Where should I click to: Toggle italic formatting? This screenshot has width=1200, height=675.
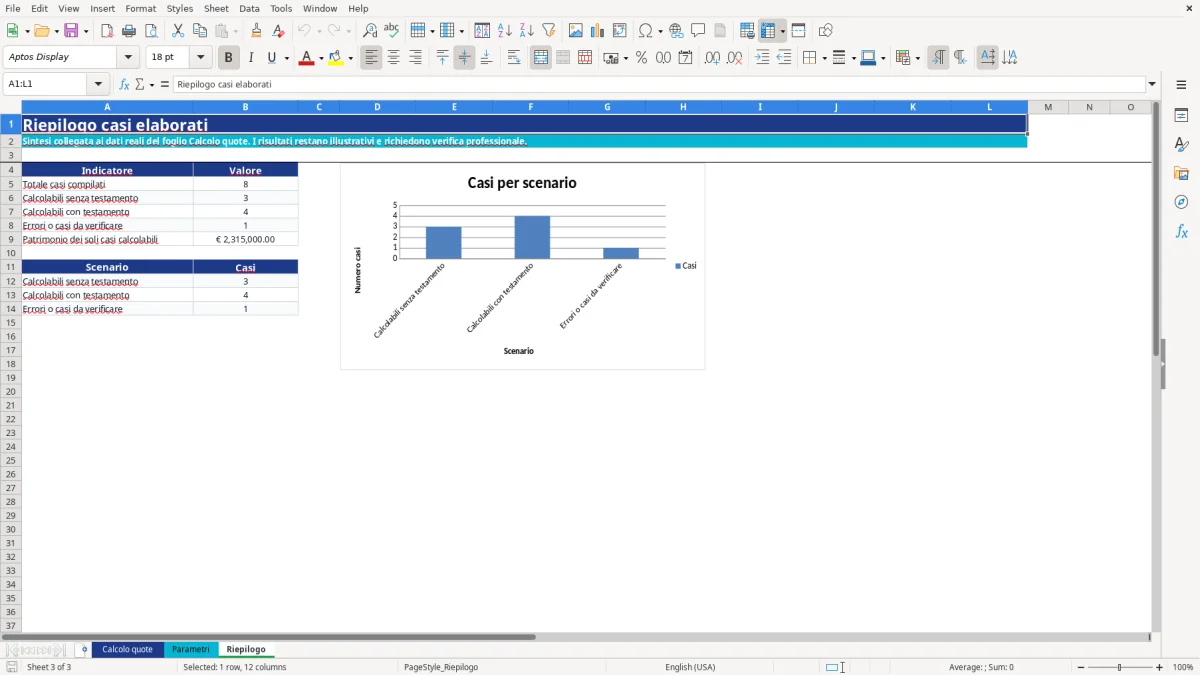point(250,58)
